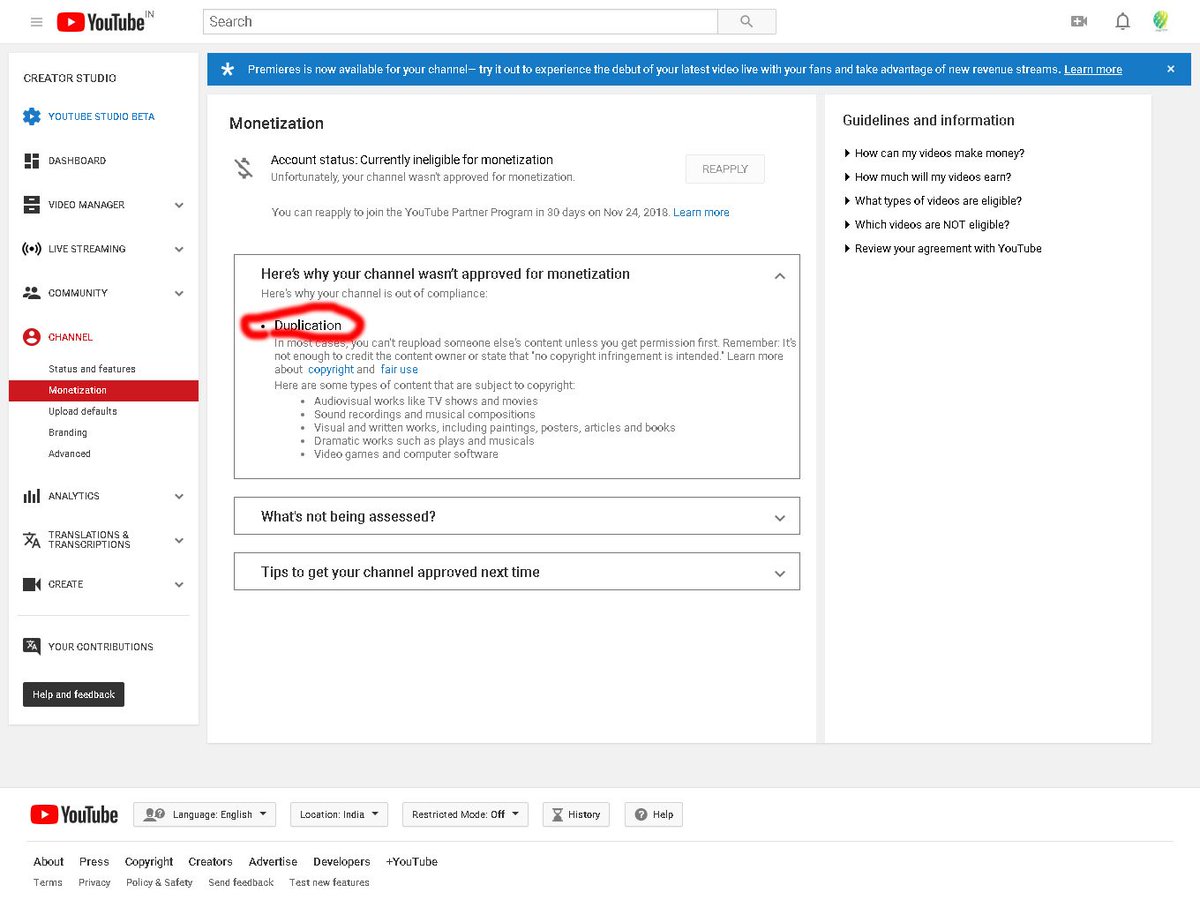The image size is (1200, 915).
Task: Open the notifications bell
Action: point(1123,22)
